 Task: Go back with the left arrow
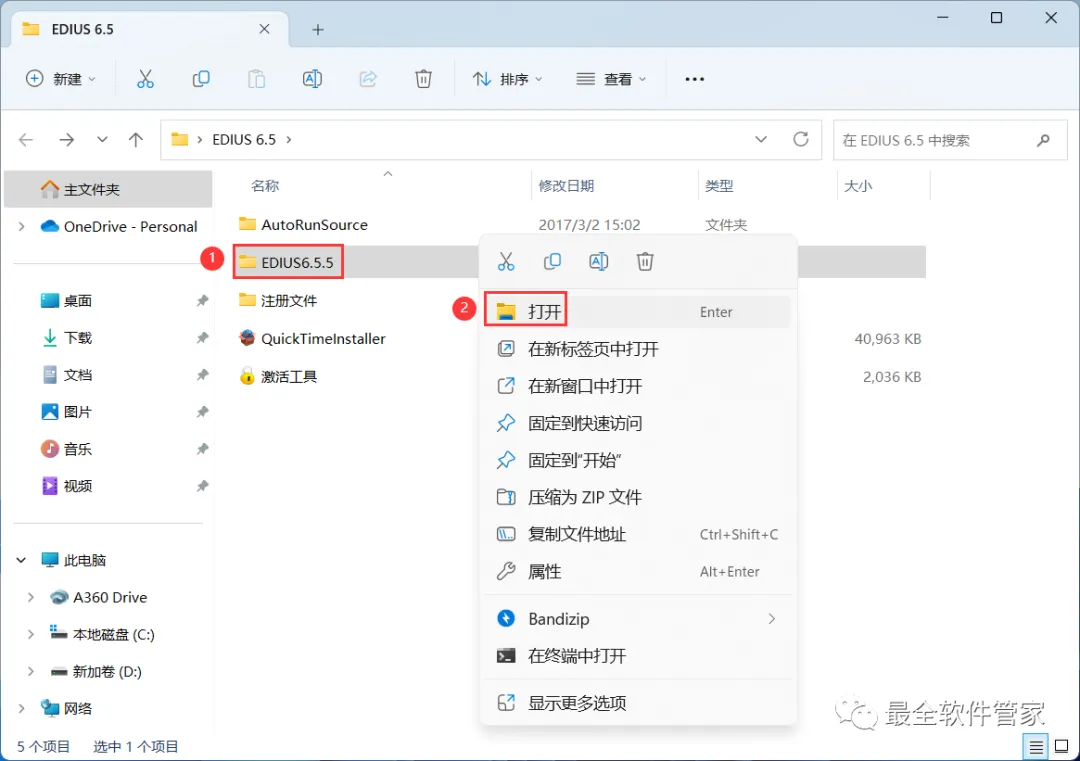pyautogui.click(x=26, y=140)
